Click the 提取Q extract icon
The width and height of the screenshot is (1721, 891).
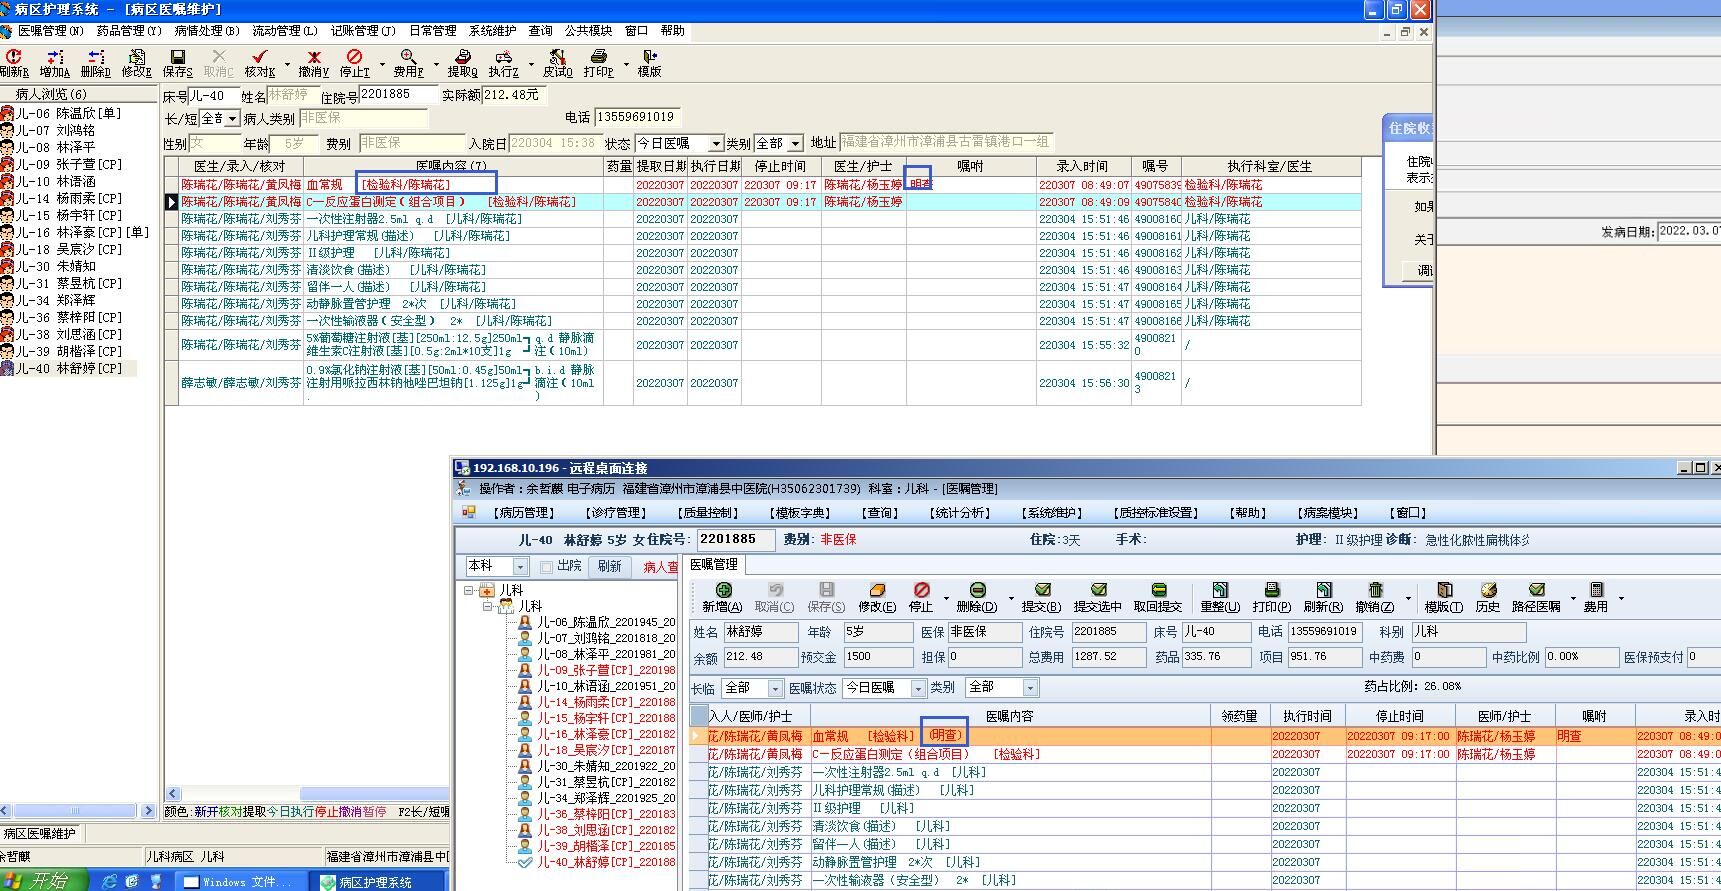pos(462,57)
